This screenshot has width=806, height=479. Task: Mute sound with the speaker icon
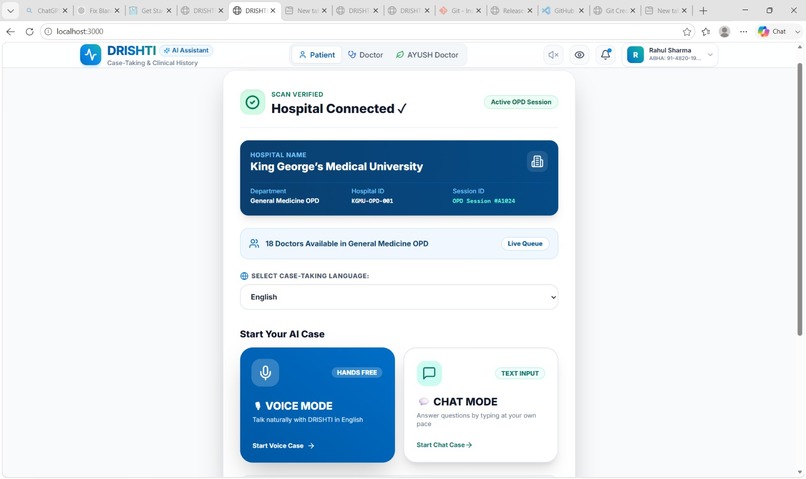pyautogui.click(x=553, y=55)
